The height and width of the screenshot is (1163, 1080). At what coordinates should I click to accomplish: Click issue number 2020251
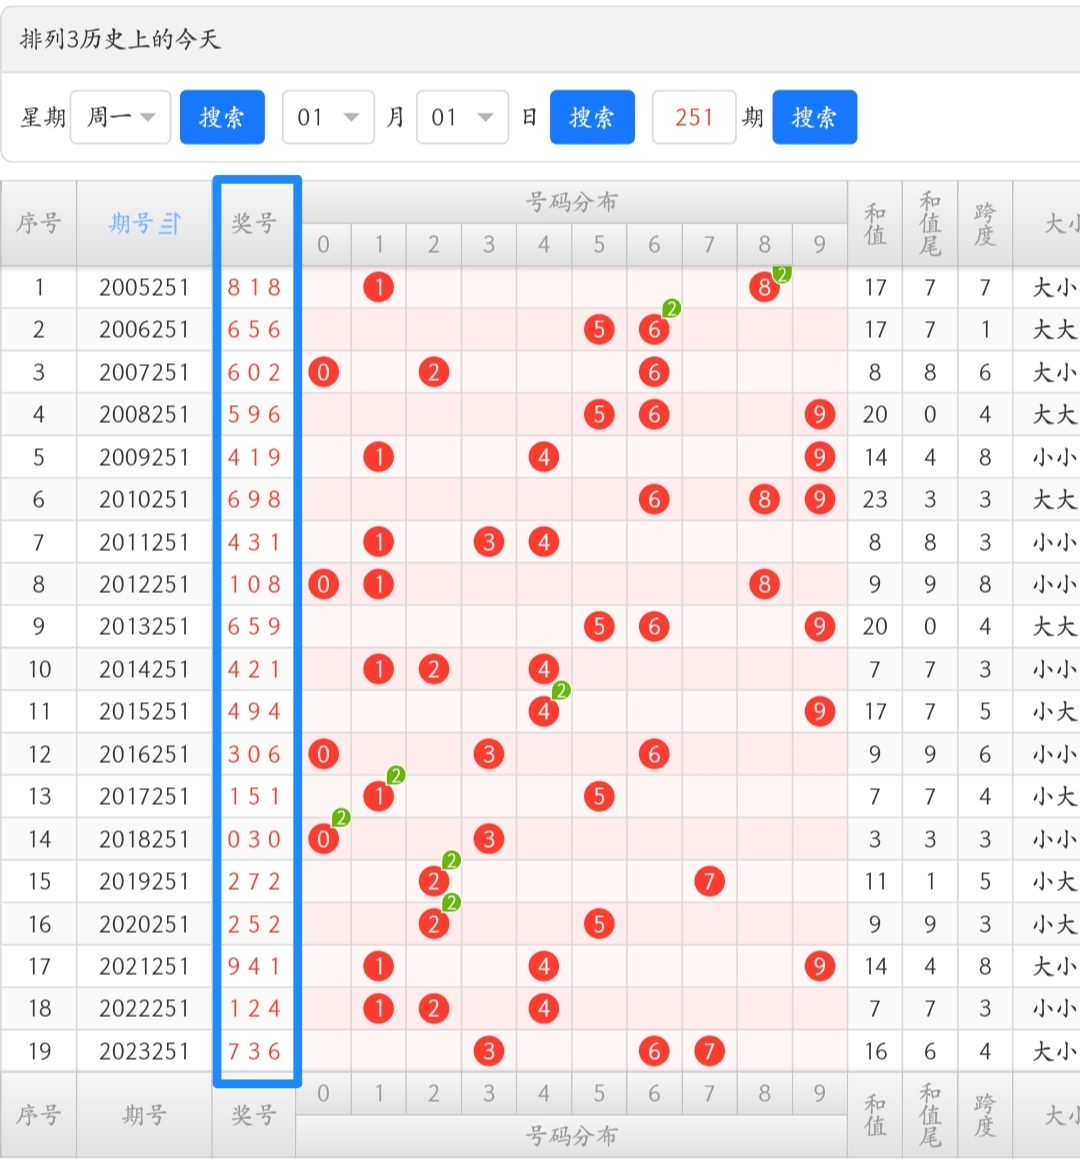[x=144, y=924]
